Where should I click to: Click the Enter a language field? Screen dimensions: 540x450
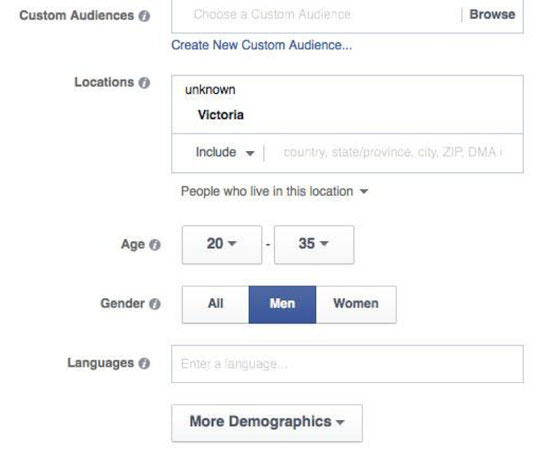pos(347,364)
